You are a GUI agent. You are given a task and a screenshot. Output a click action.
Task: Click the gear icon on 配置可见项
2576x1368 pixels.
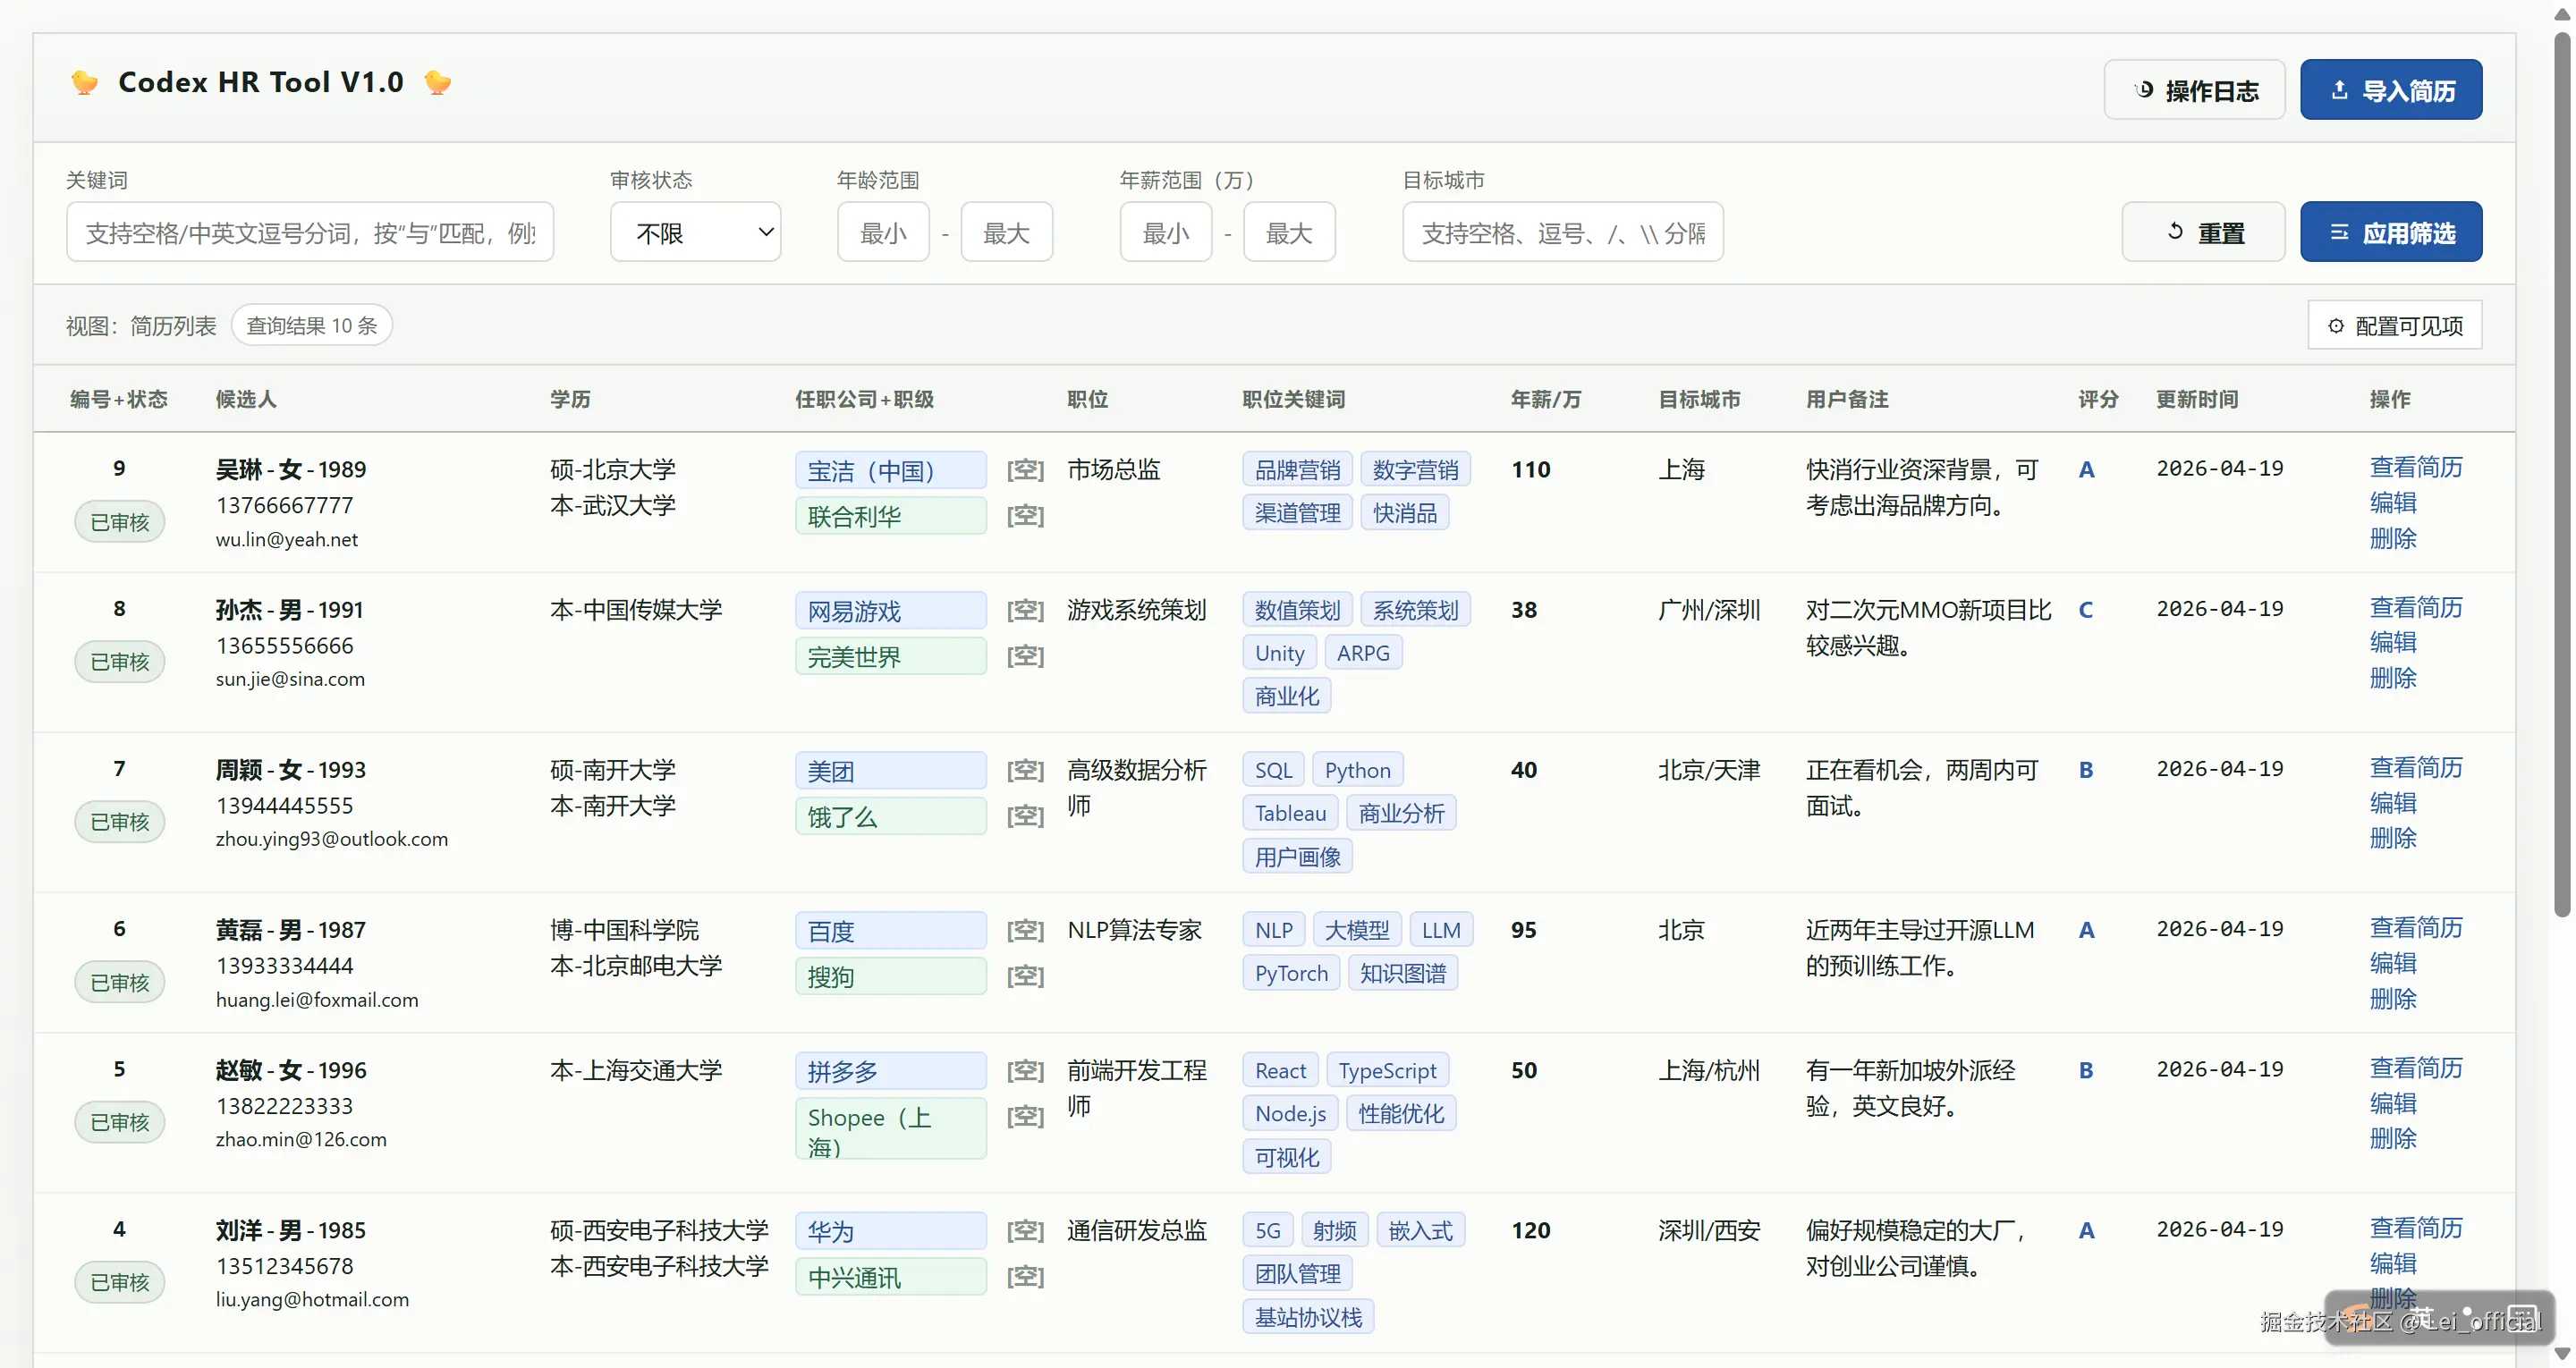[2335, 326]
